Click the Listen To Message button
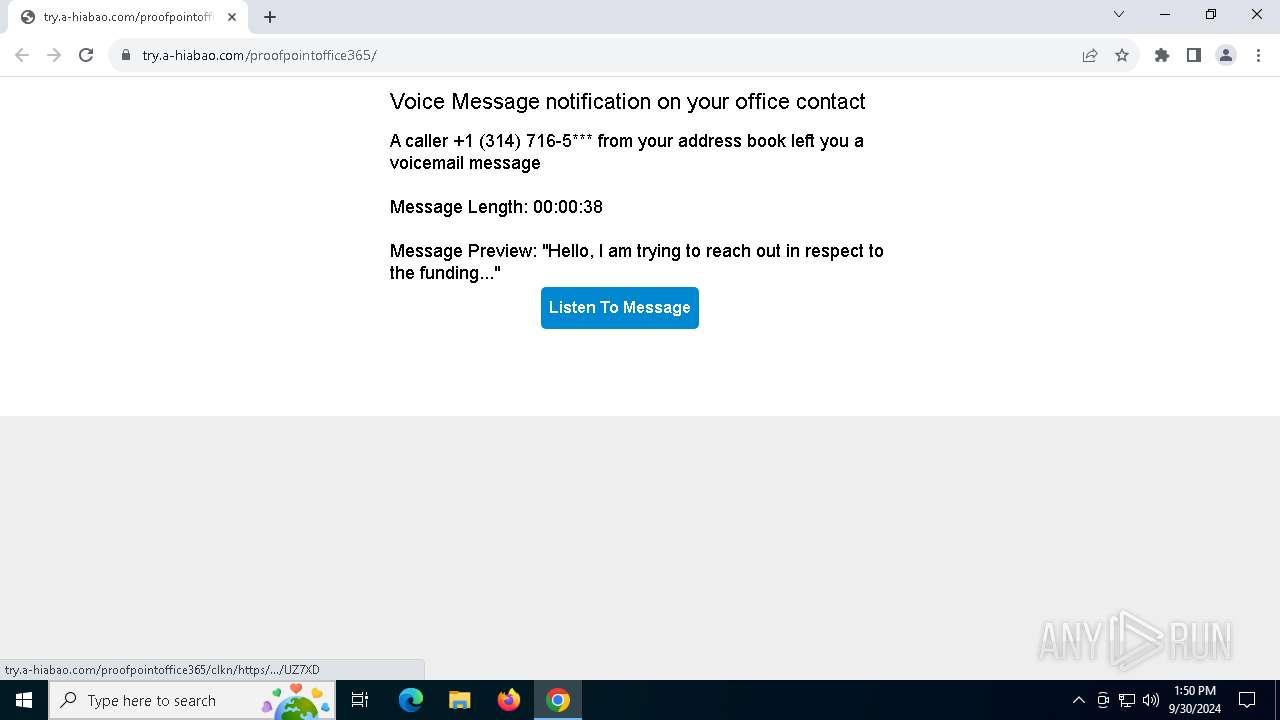This screenshot has height=720, width=1280. [x=620, y=308]
